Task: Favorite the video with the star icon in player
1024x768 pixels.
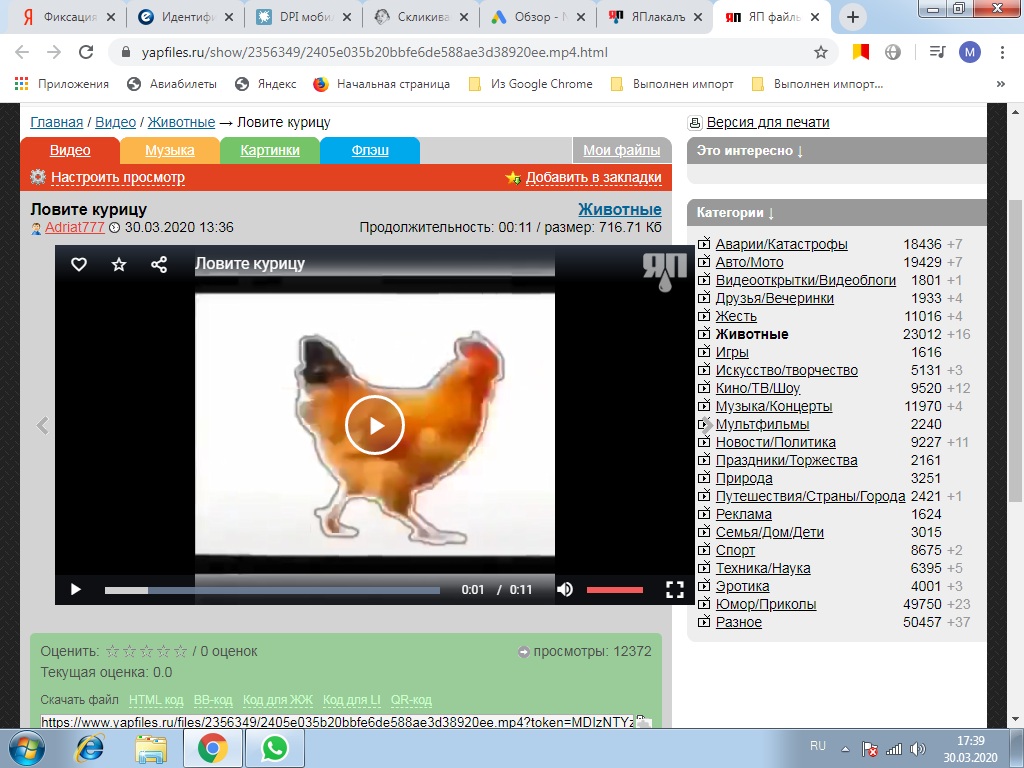Action: click(x=119, y=264)
